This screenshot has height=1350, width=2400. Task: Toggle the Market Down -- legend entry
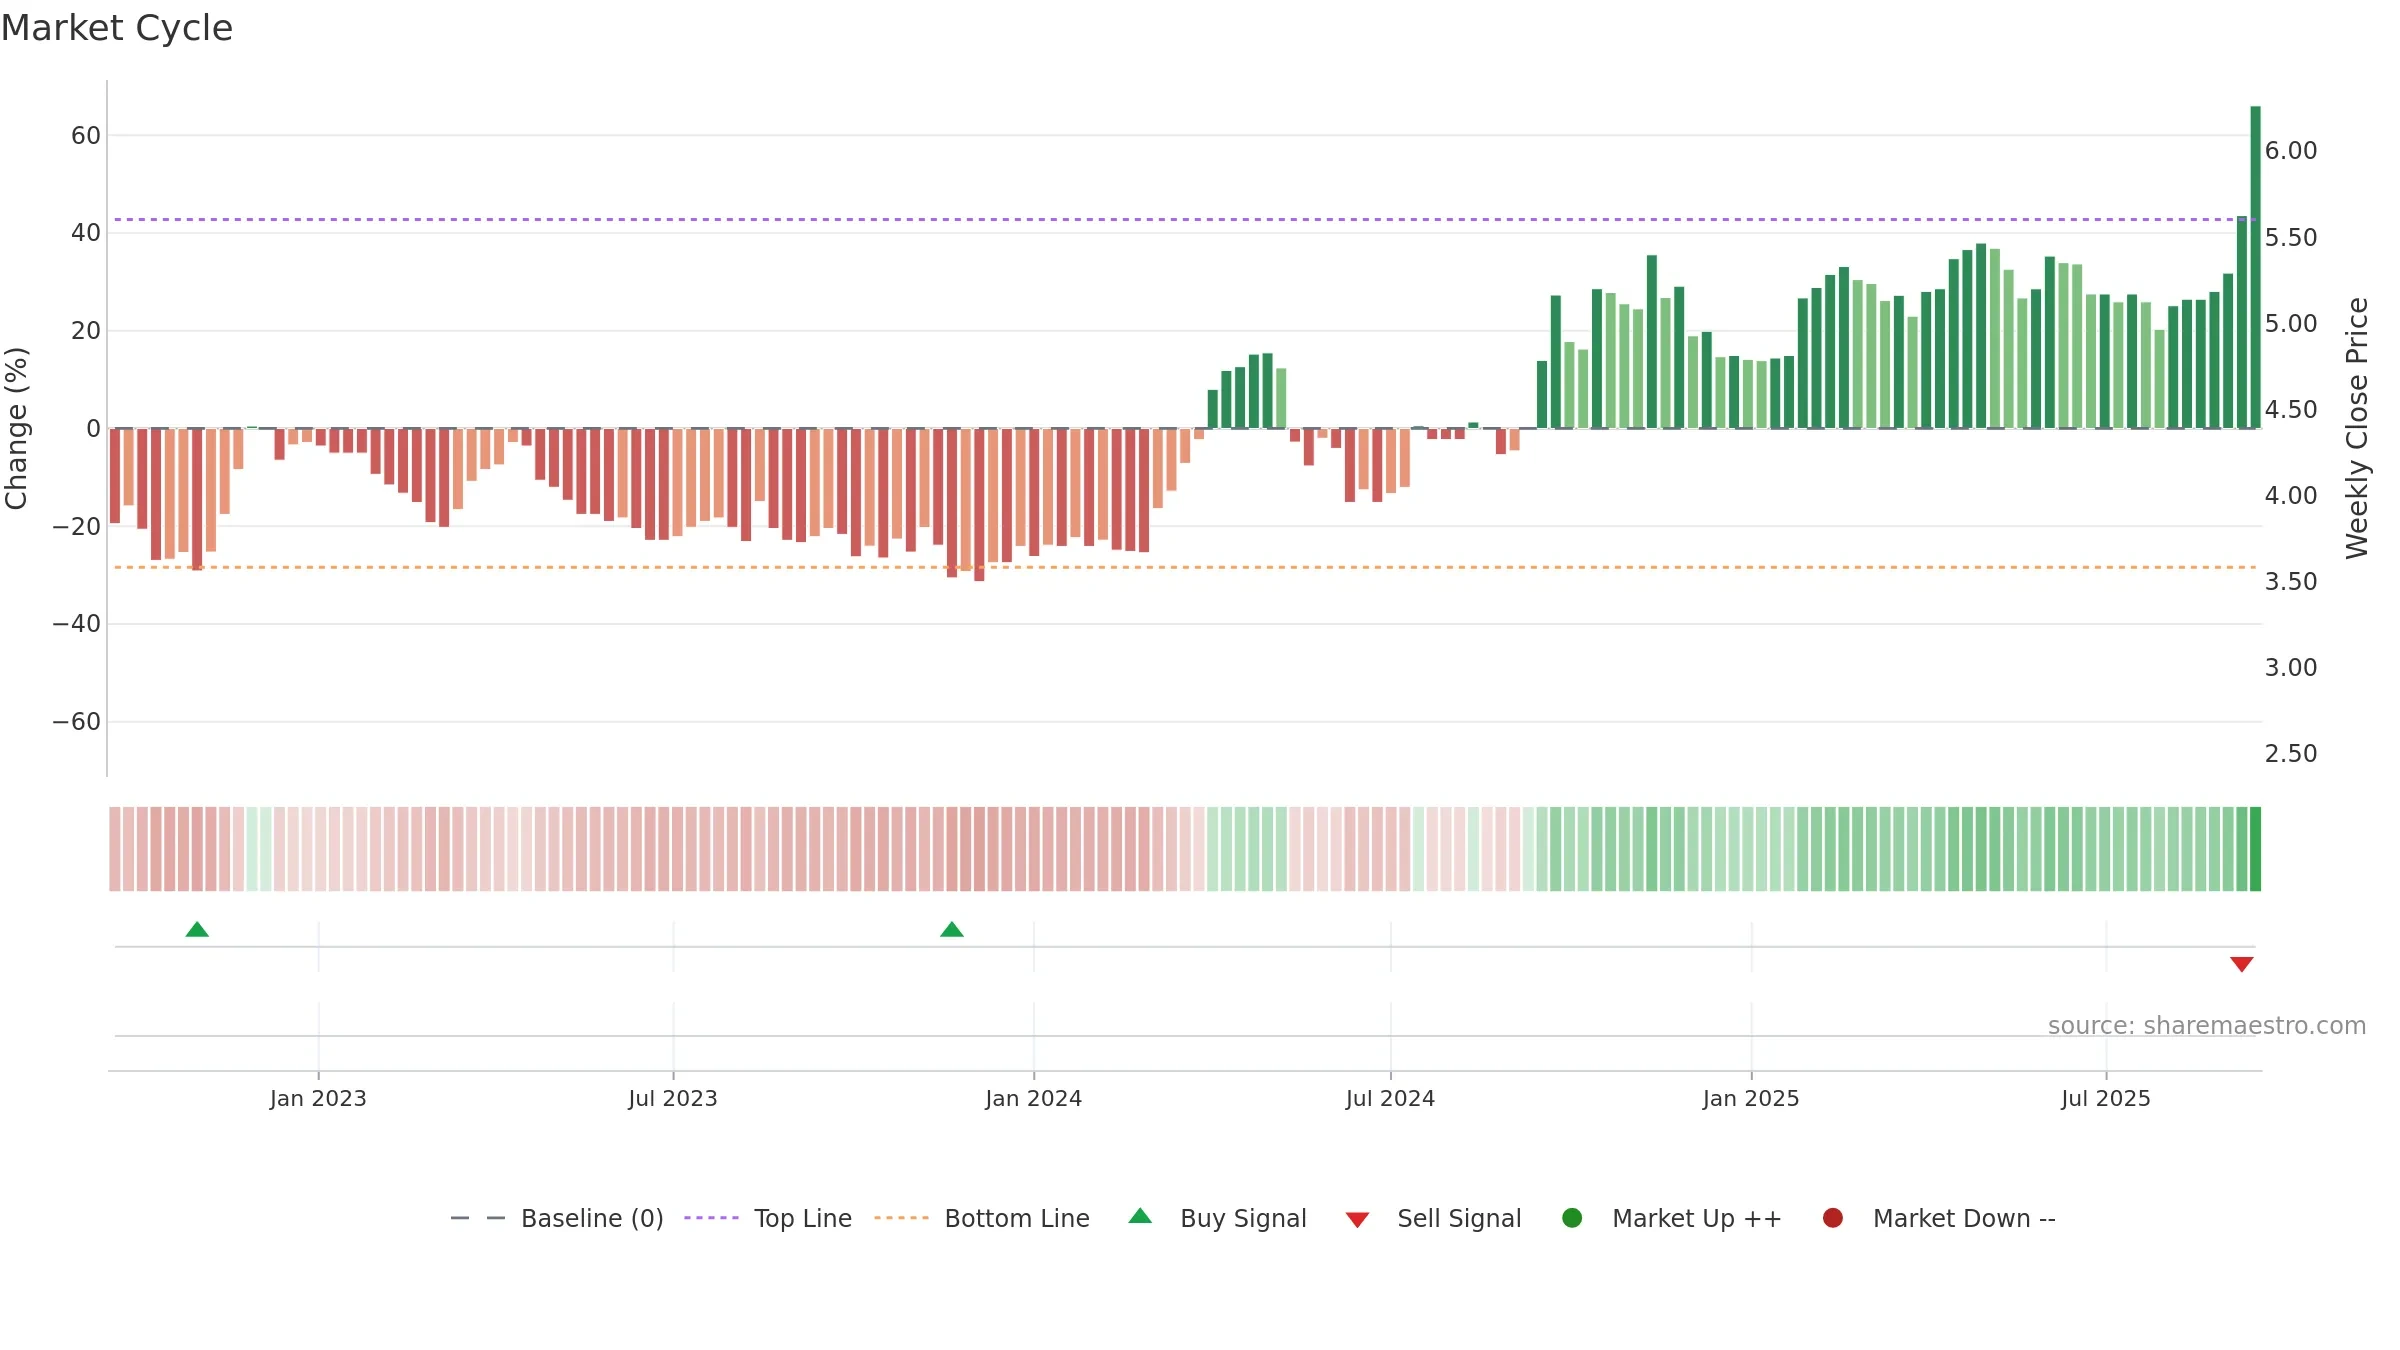[x=1939, y=1218]
